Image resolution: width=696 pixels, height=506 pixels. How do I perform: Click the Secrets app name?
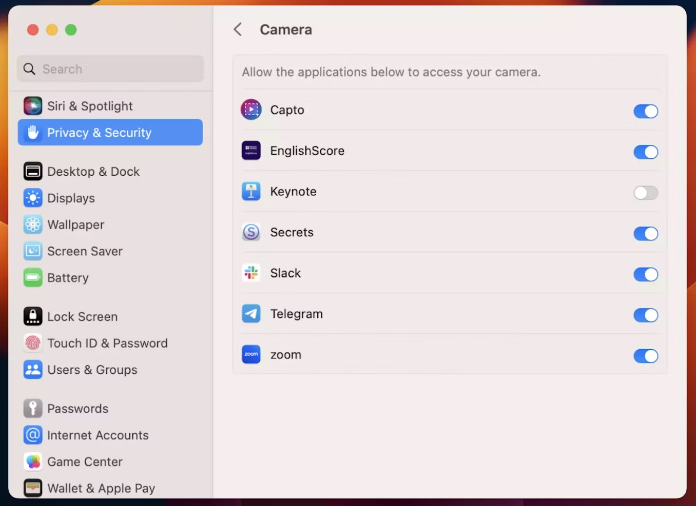point(292,232)
